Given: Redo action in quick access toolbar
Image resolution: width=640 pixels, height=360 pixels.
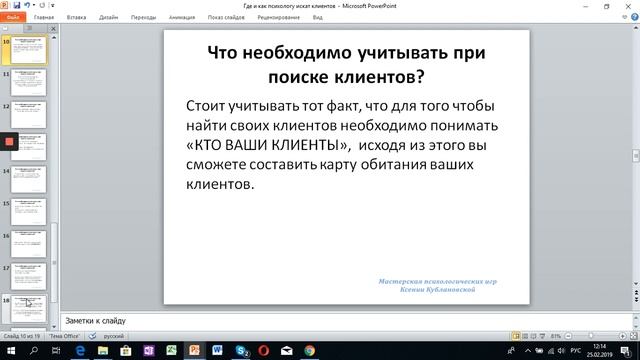Looking at the screenshot, I should click(x=42, y=5).
